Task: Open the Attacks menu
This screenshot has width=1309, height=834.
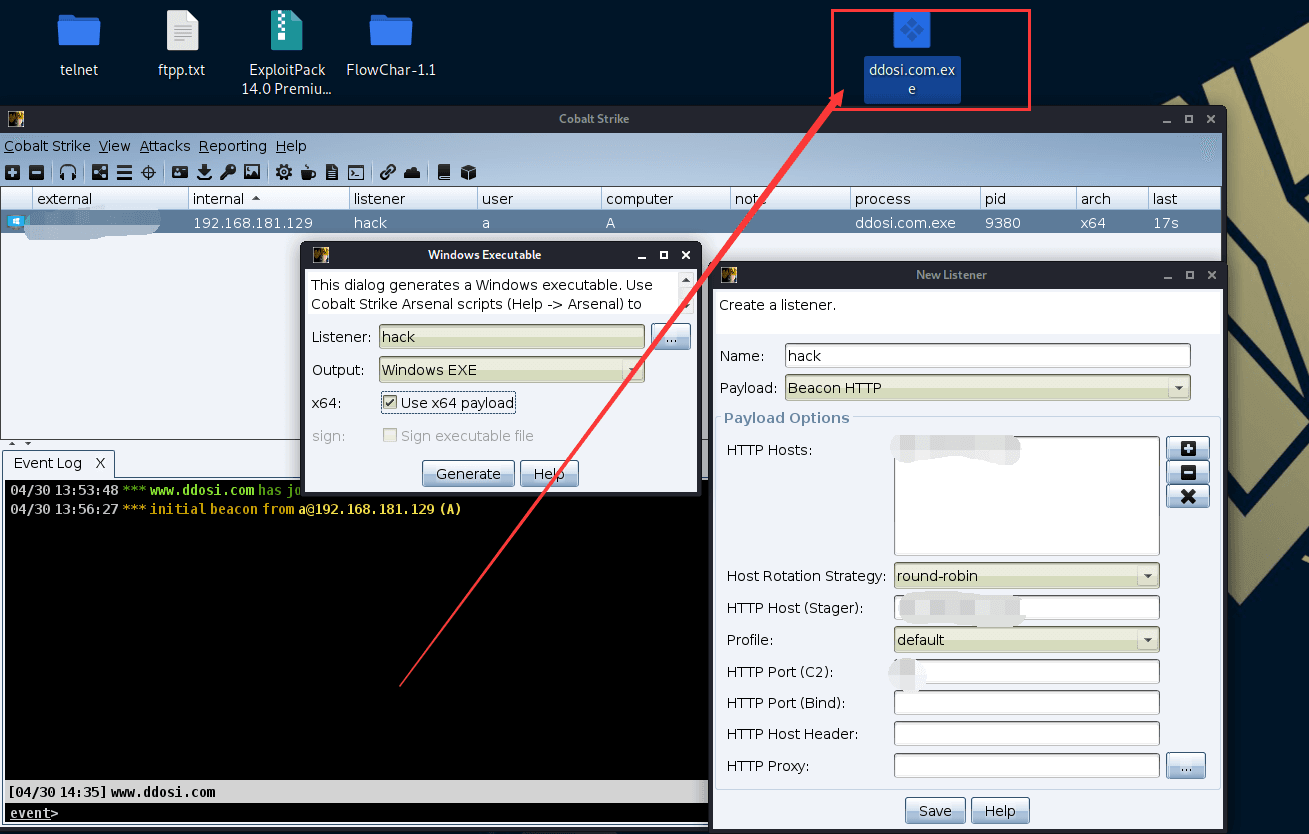Action: (165, 146)
